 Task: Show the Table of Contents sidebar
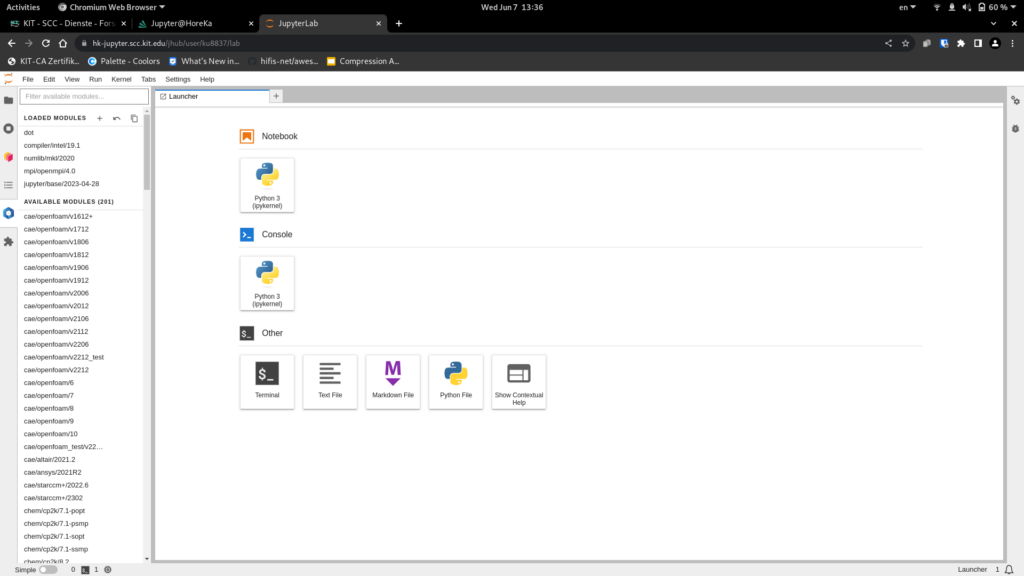(x=9, y=185)
